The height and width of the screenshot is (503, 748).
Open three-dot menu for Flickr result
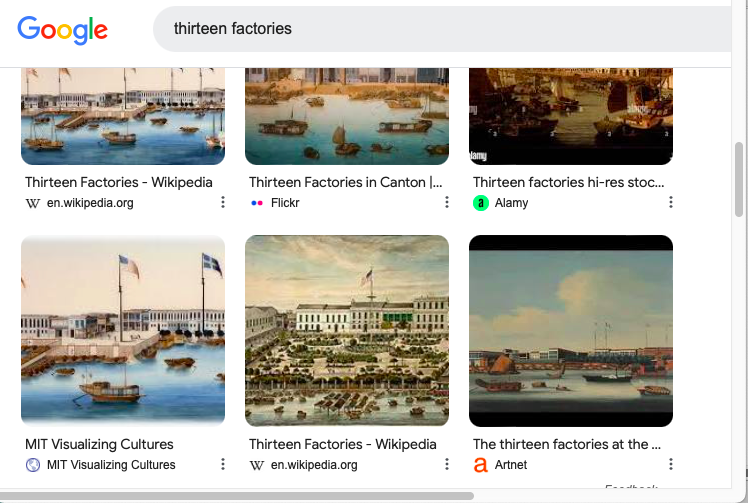[447, 203]
